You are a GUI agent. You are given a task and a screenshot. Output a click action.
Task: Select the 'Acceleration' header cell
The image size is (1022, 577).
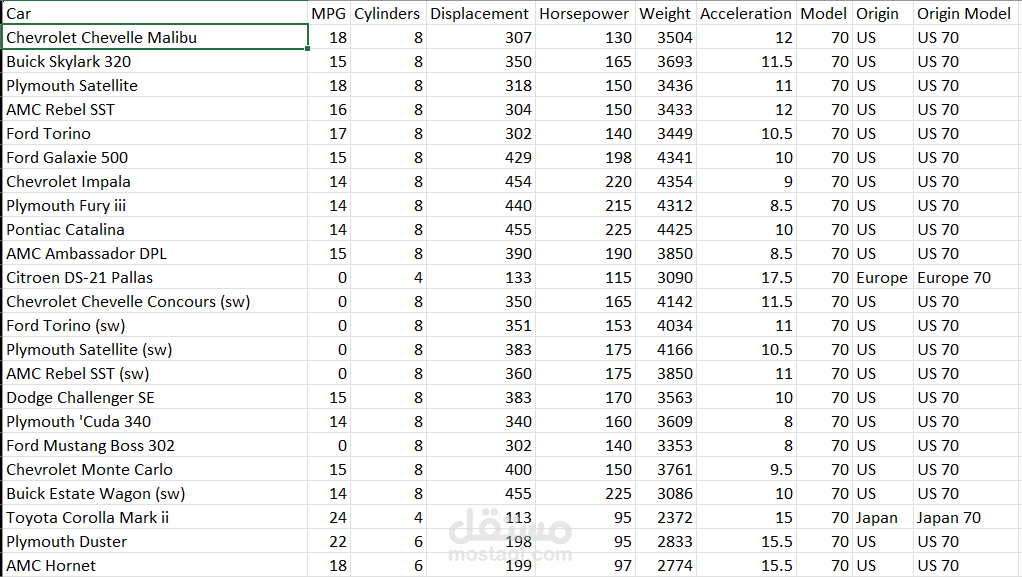click(747, 13)
